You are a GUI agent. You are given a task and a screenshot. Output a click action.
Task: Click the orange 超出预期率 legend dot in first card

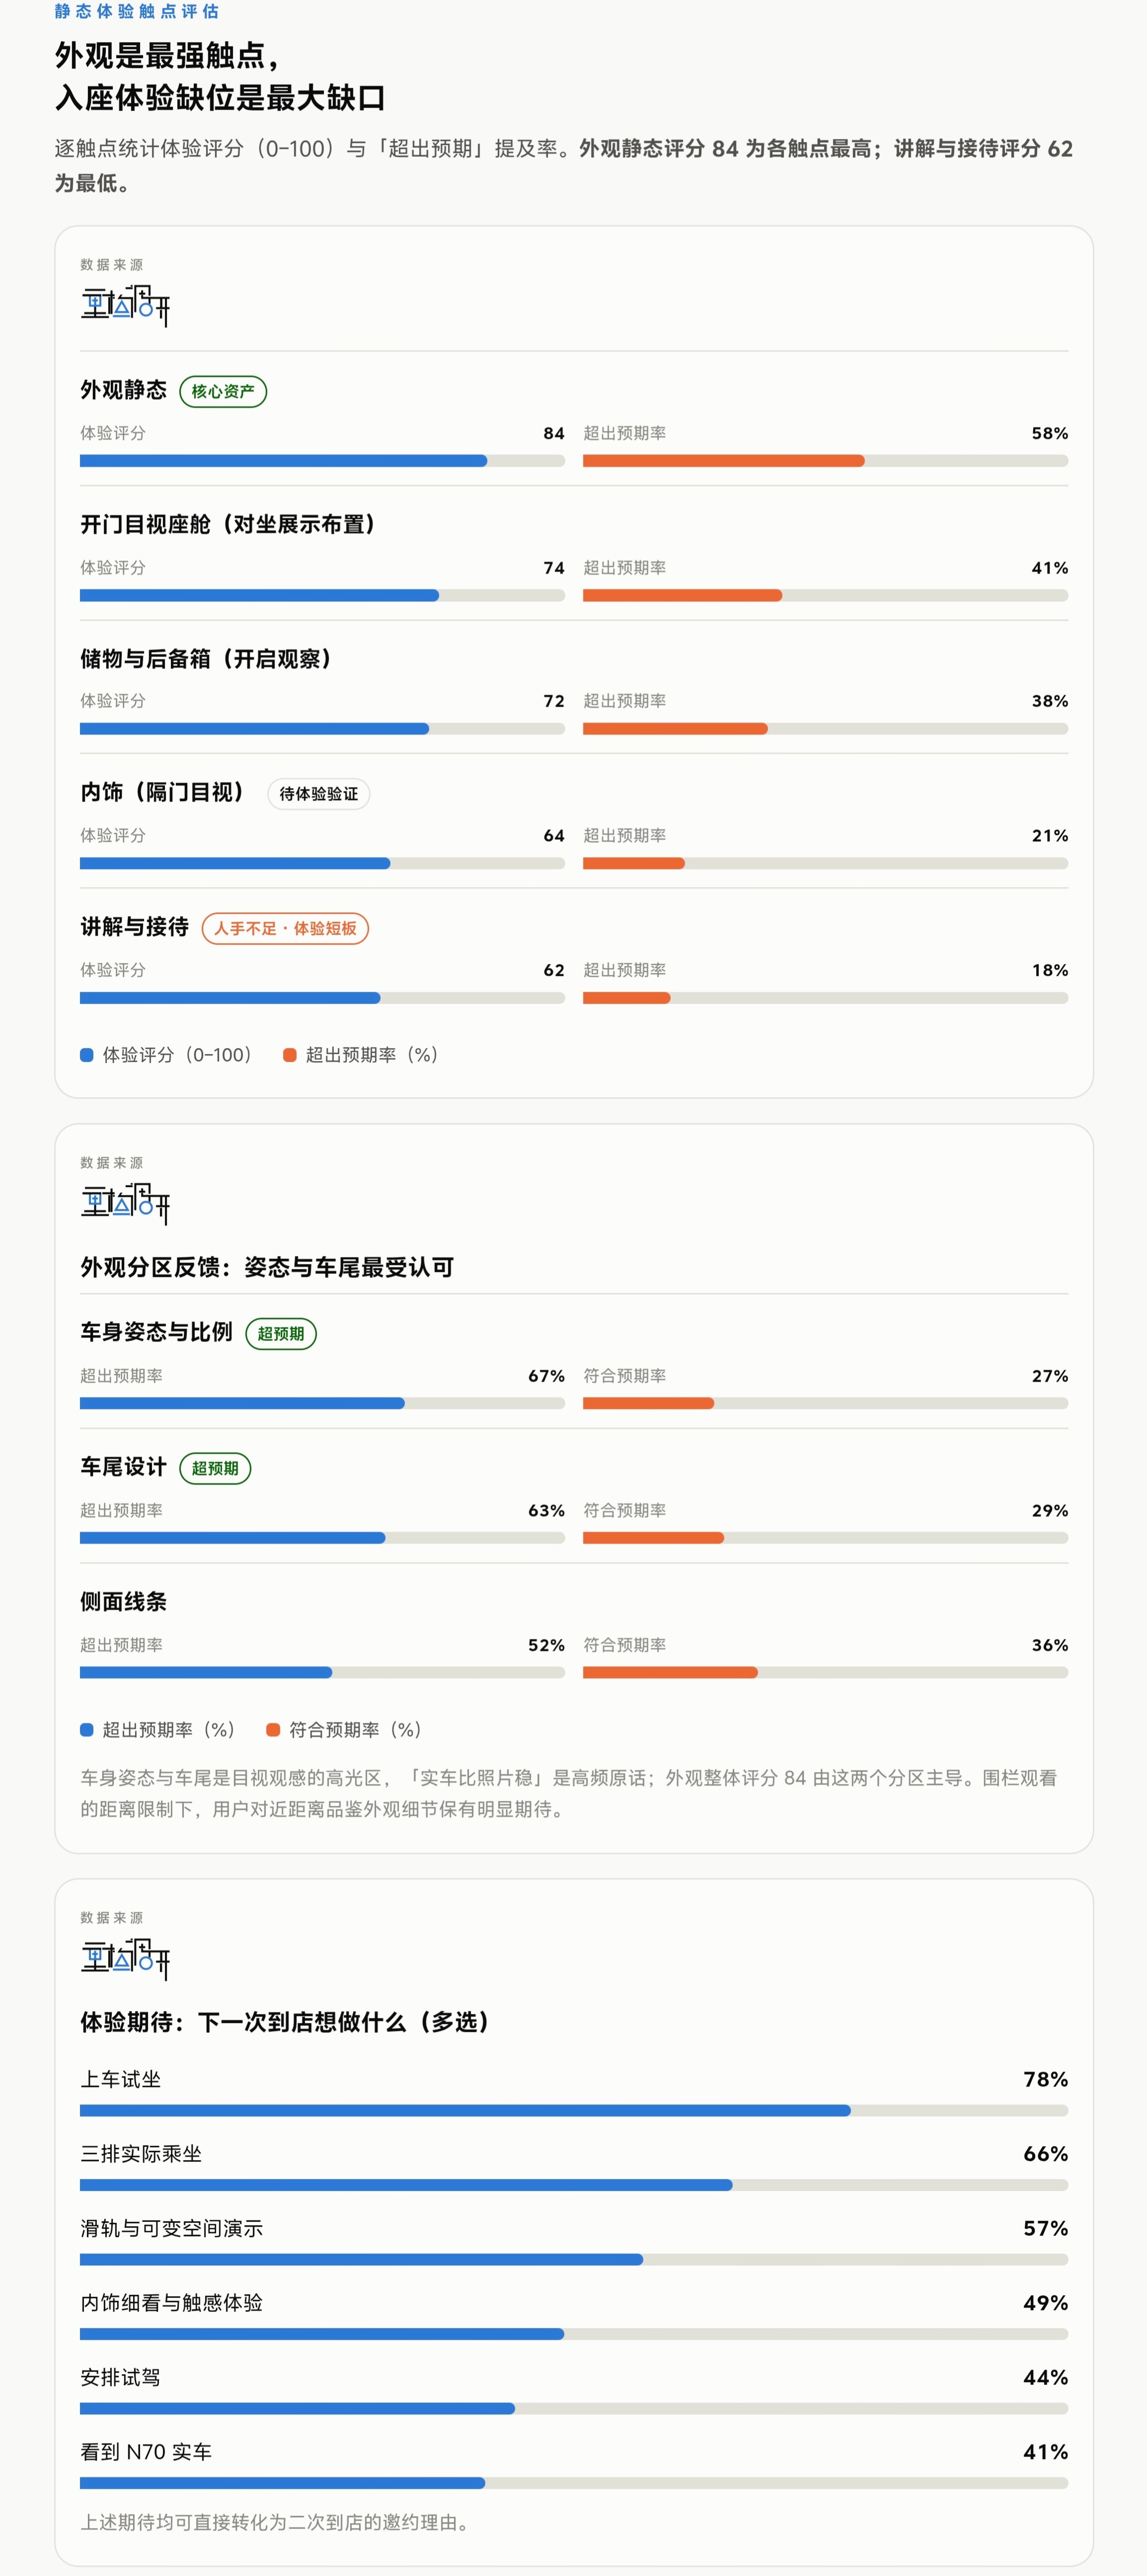(290, 1055)
